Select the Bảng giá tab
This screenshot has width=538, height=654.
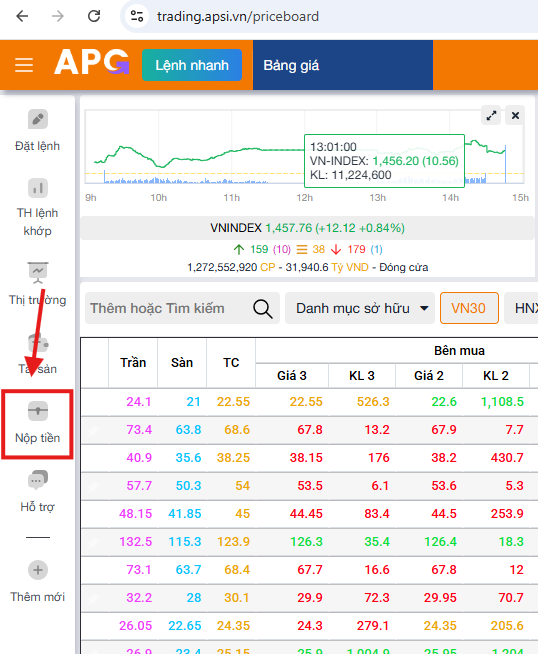342,65
